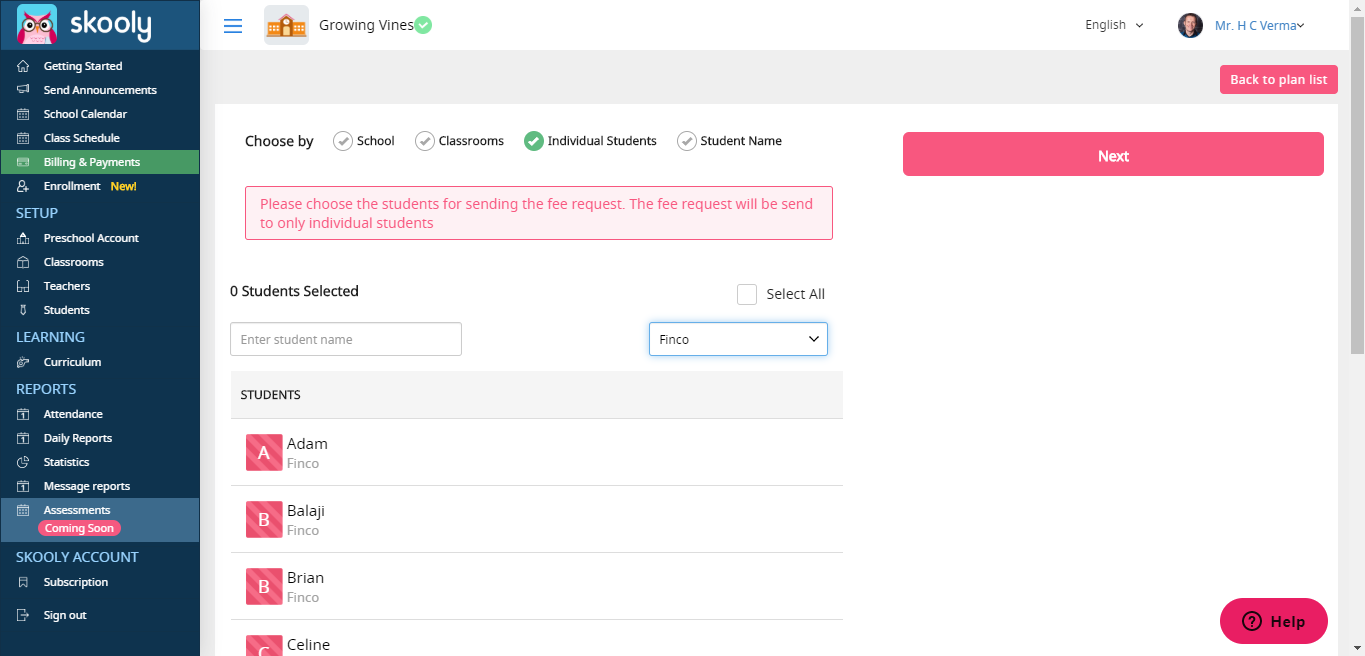Click the Growing Vines school building icon
Viewport: 1365px width, 656px height.
pos(286,25)
